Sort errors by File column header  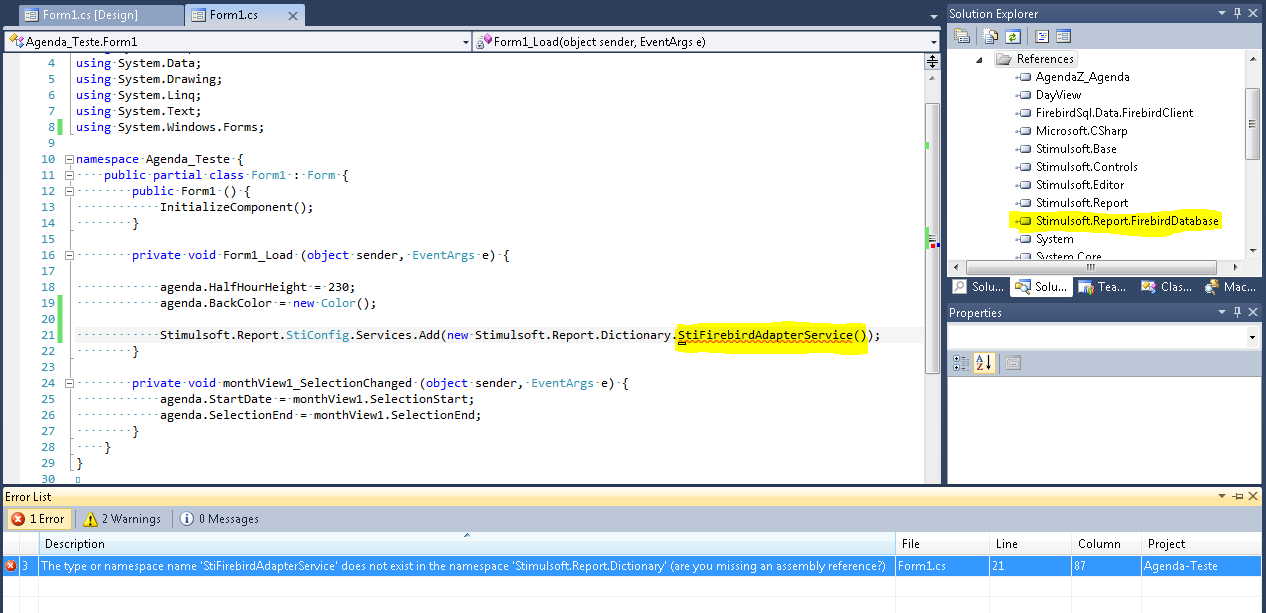(942, 544)
